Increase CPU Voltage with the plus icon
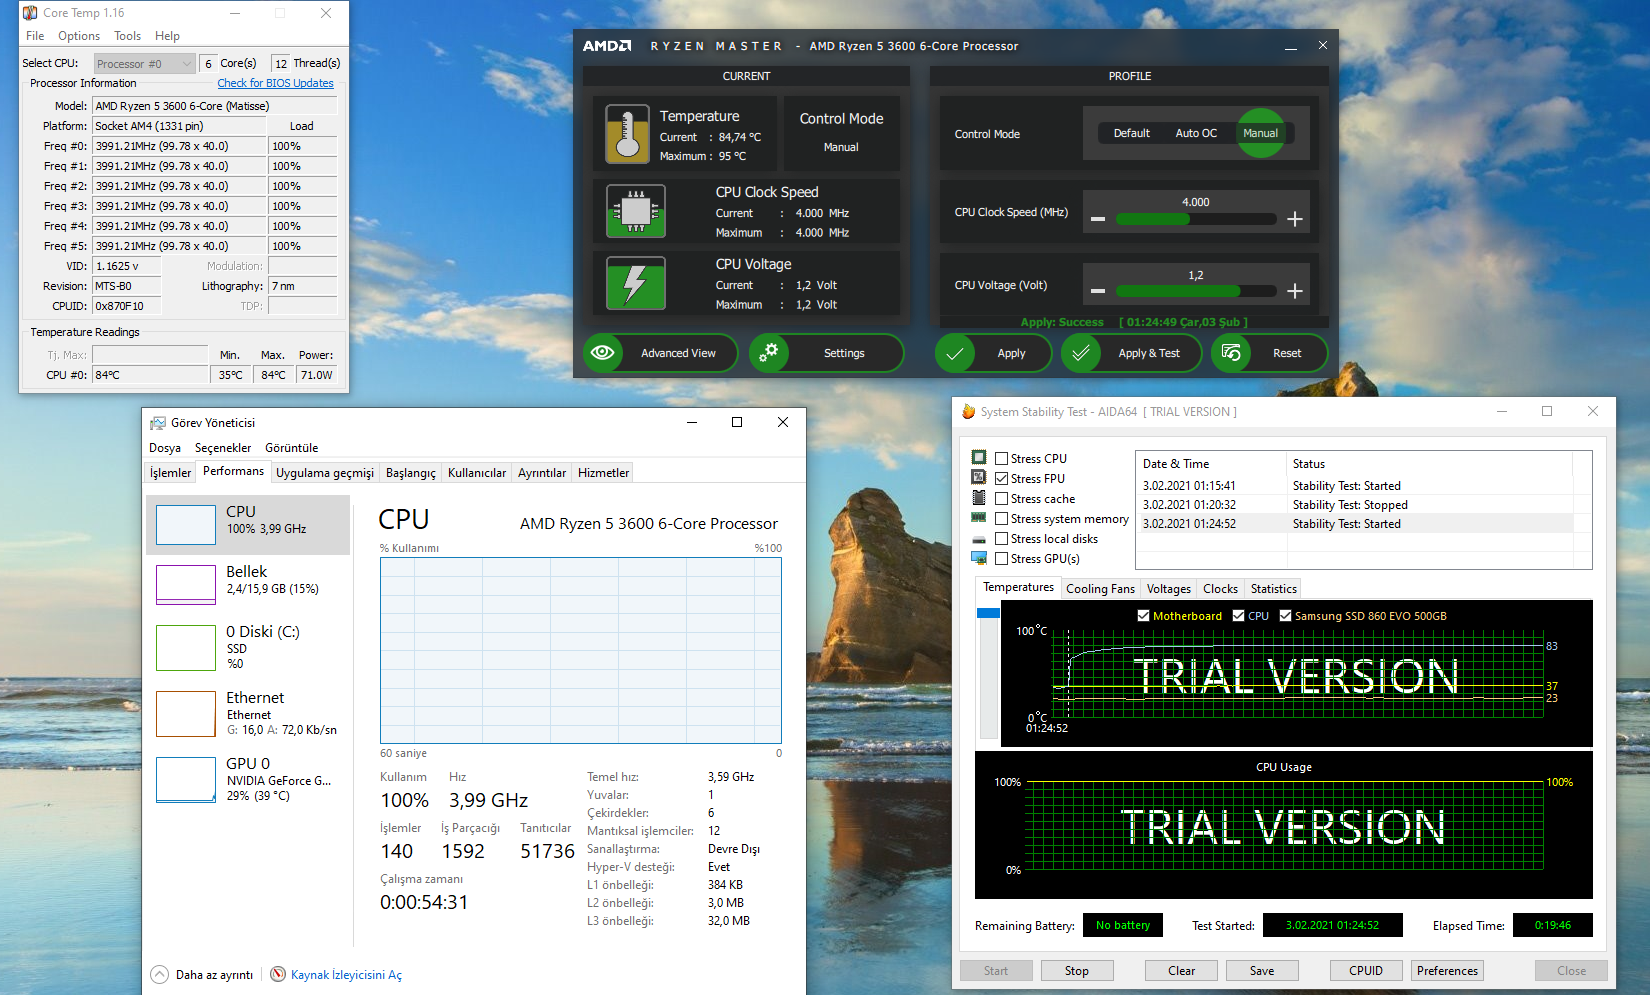Screen dimensions: 1650x995 [1295, 291]
